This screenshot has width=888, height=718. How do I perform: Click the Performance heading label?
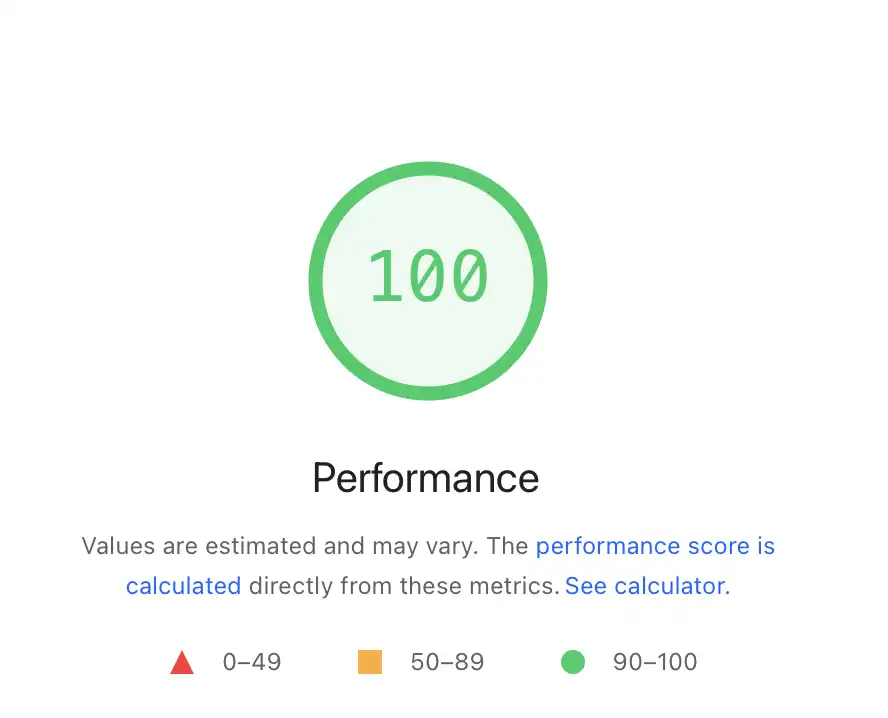(x=426, y=478)
